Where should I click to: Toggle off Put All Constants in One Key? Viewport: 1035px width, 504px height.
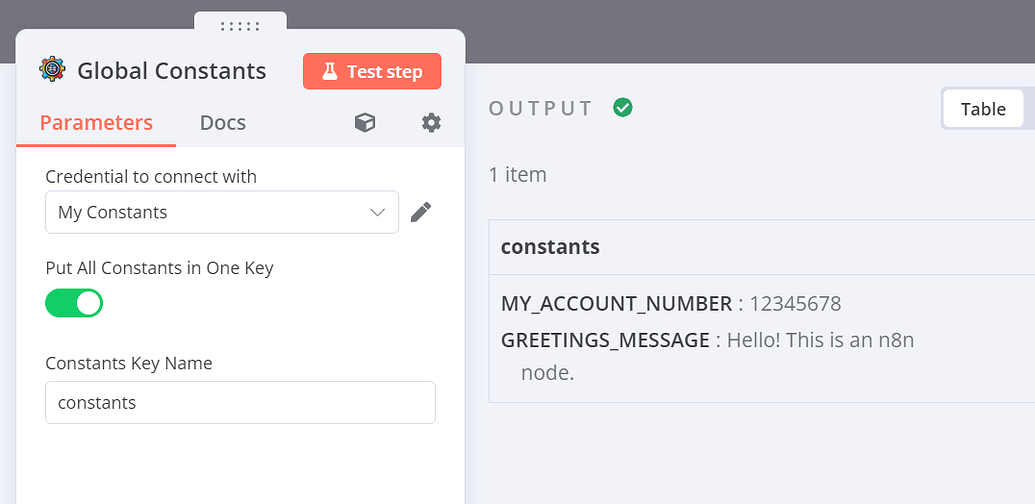(74, 303)
